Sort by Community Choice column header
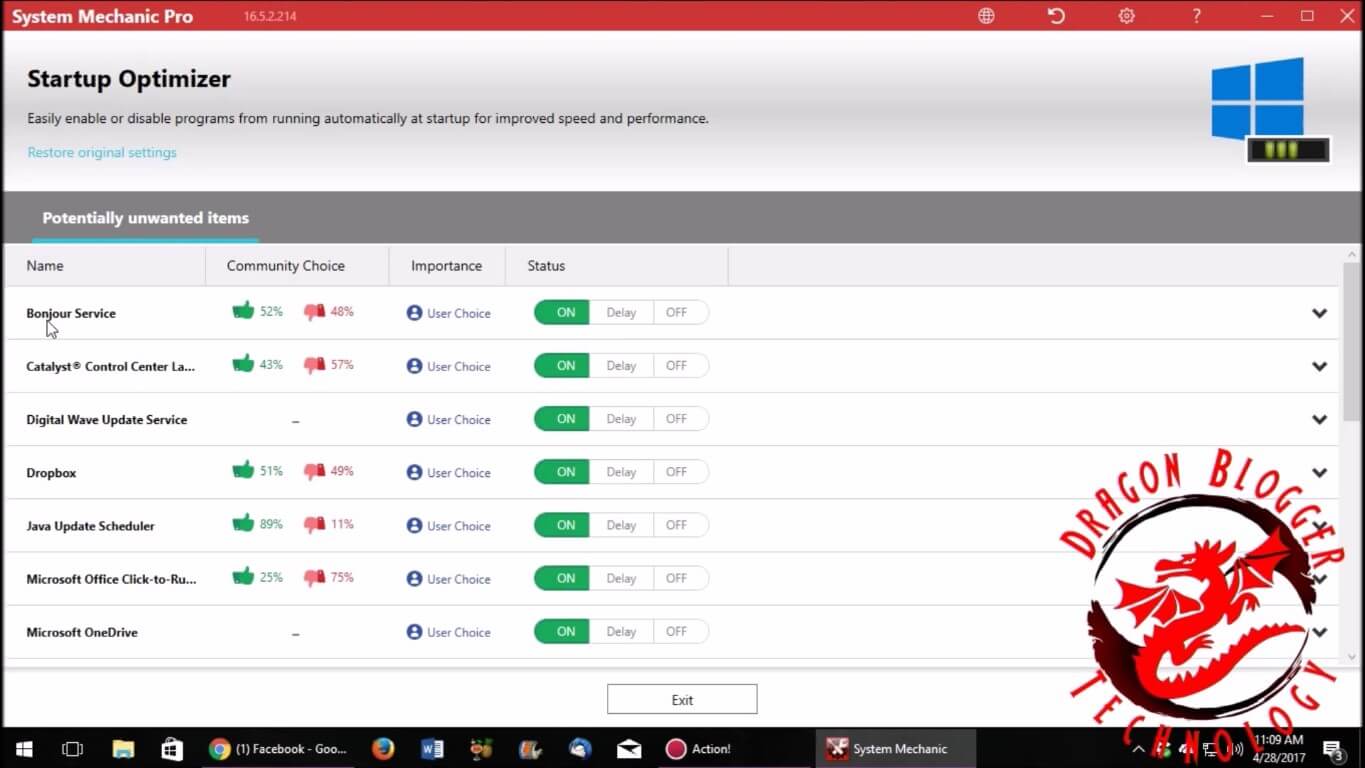1365x768 pixels. pos(286,266)
